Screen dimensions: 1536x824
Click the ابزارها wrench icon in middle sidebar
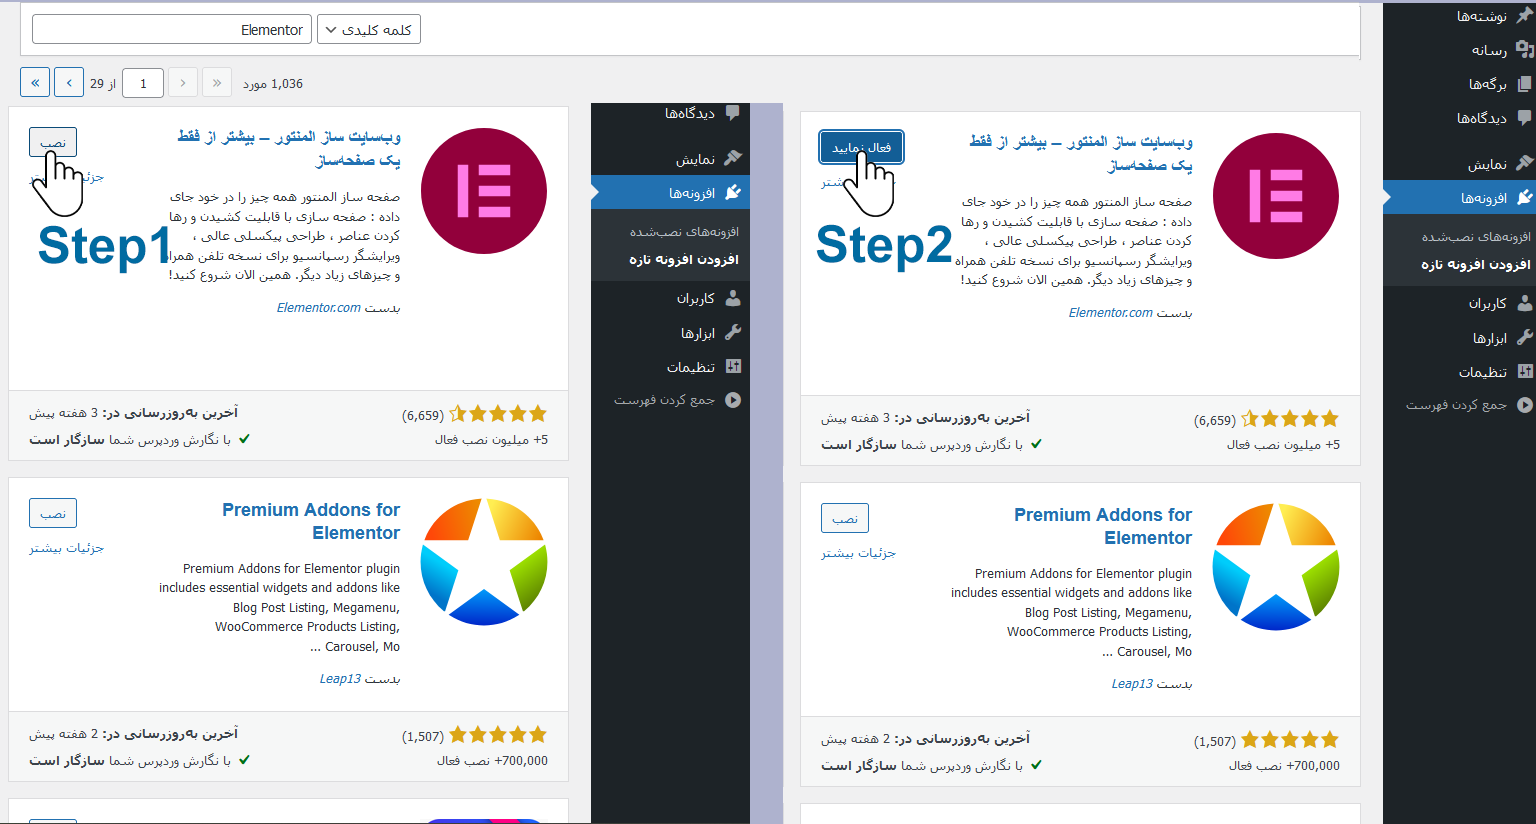pos(733,333)
